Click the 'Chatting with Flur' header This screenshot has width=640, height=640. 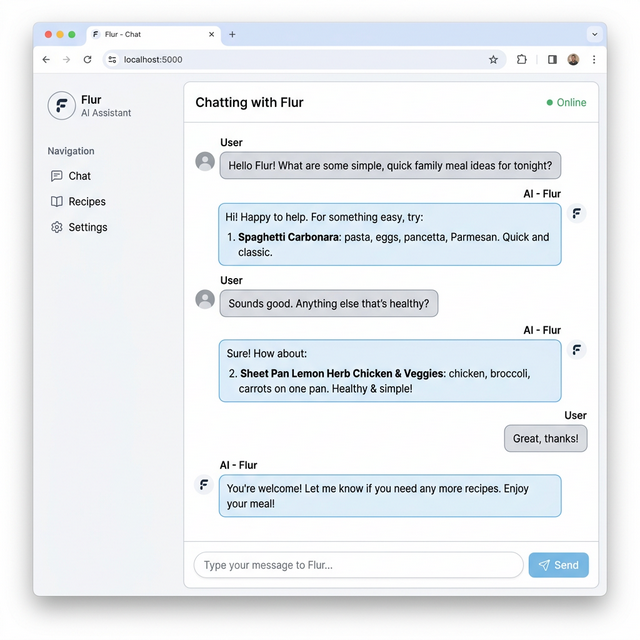[x=249, y=102]
